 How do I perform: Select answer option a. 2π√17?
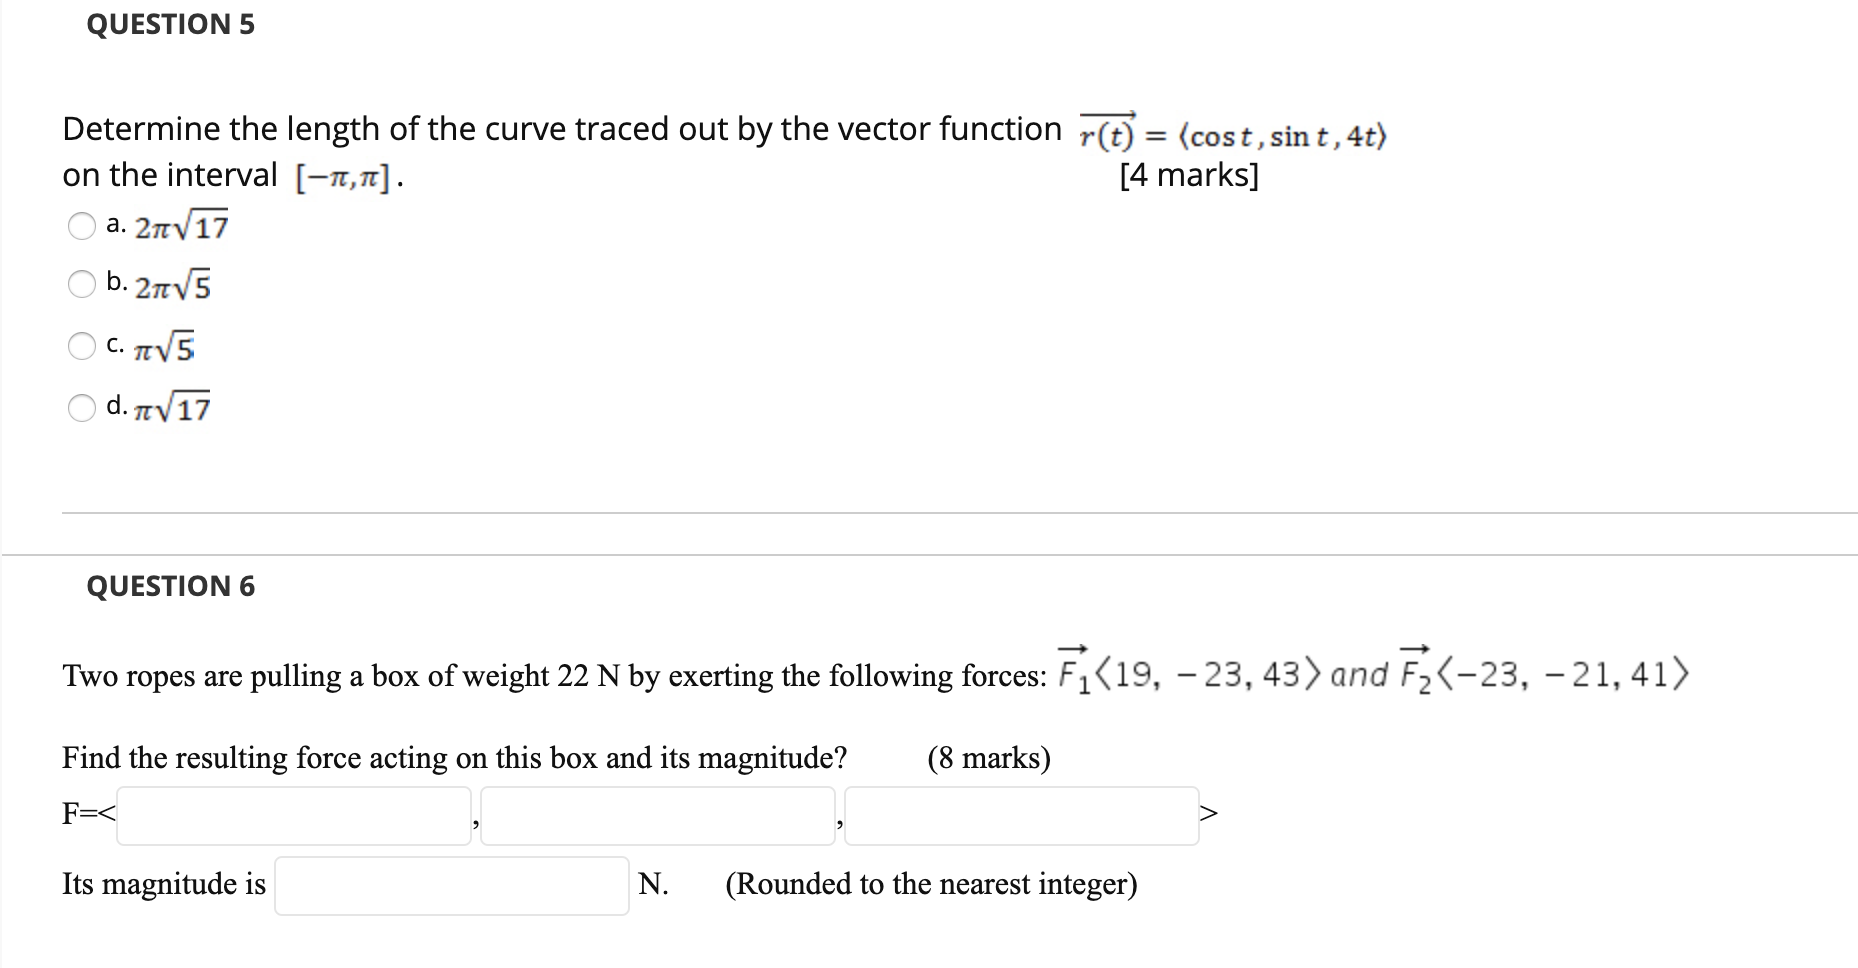[82, 225]
